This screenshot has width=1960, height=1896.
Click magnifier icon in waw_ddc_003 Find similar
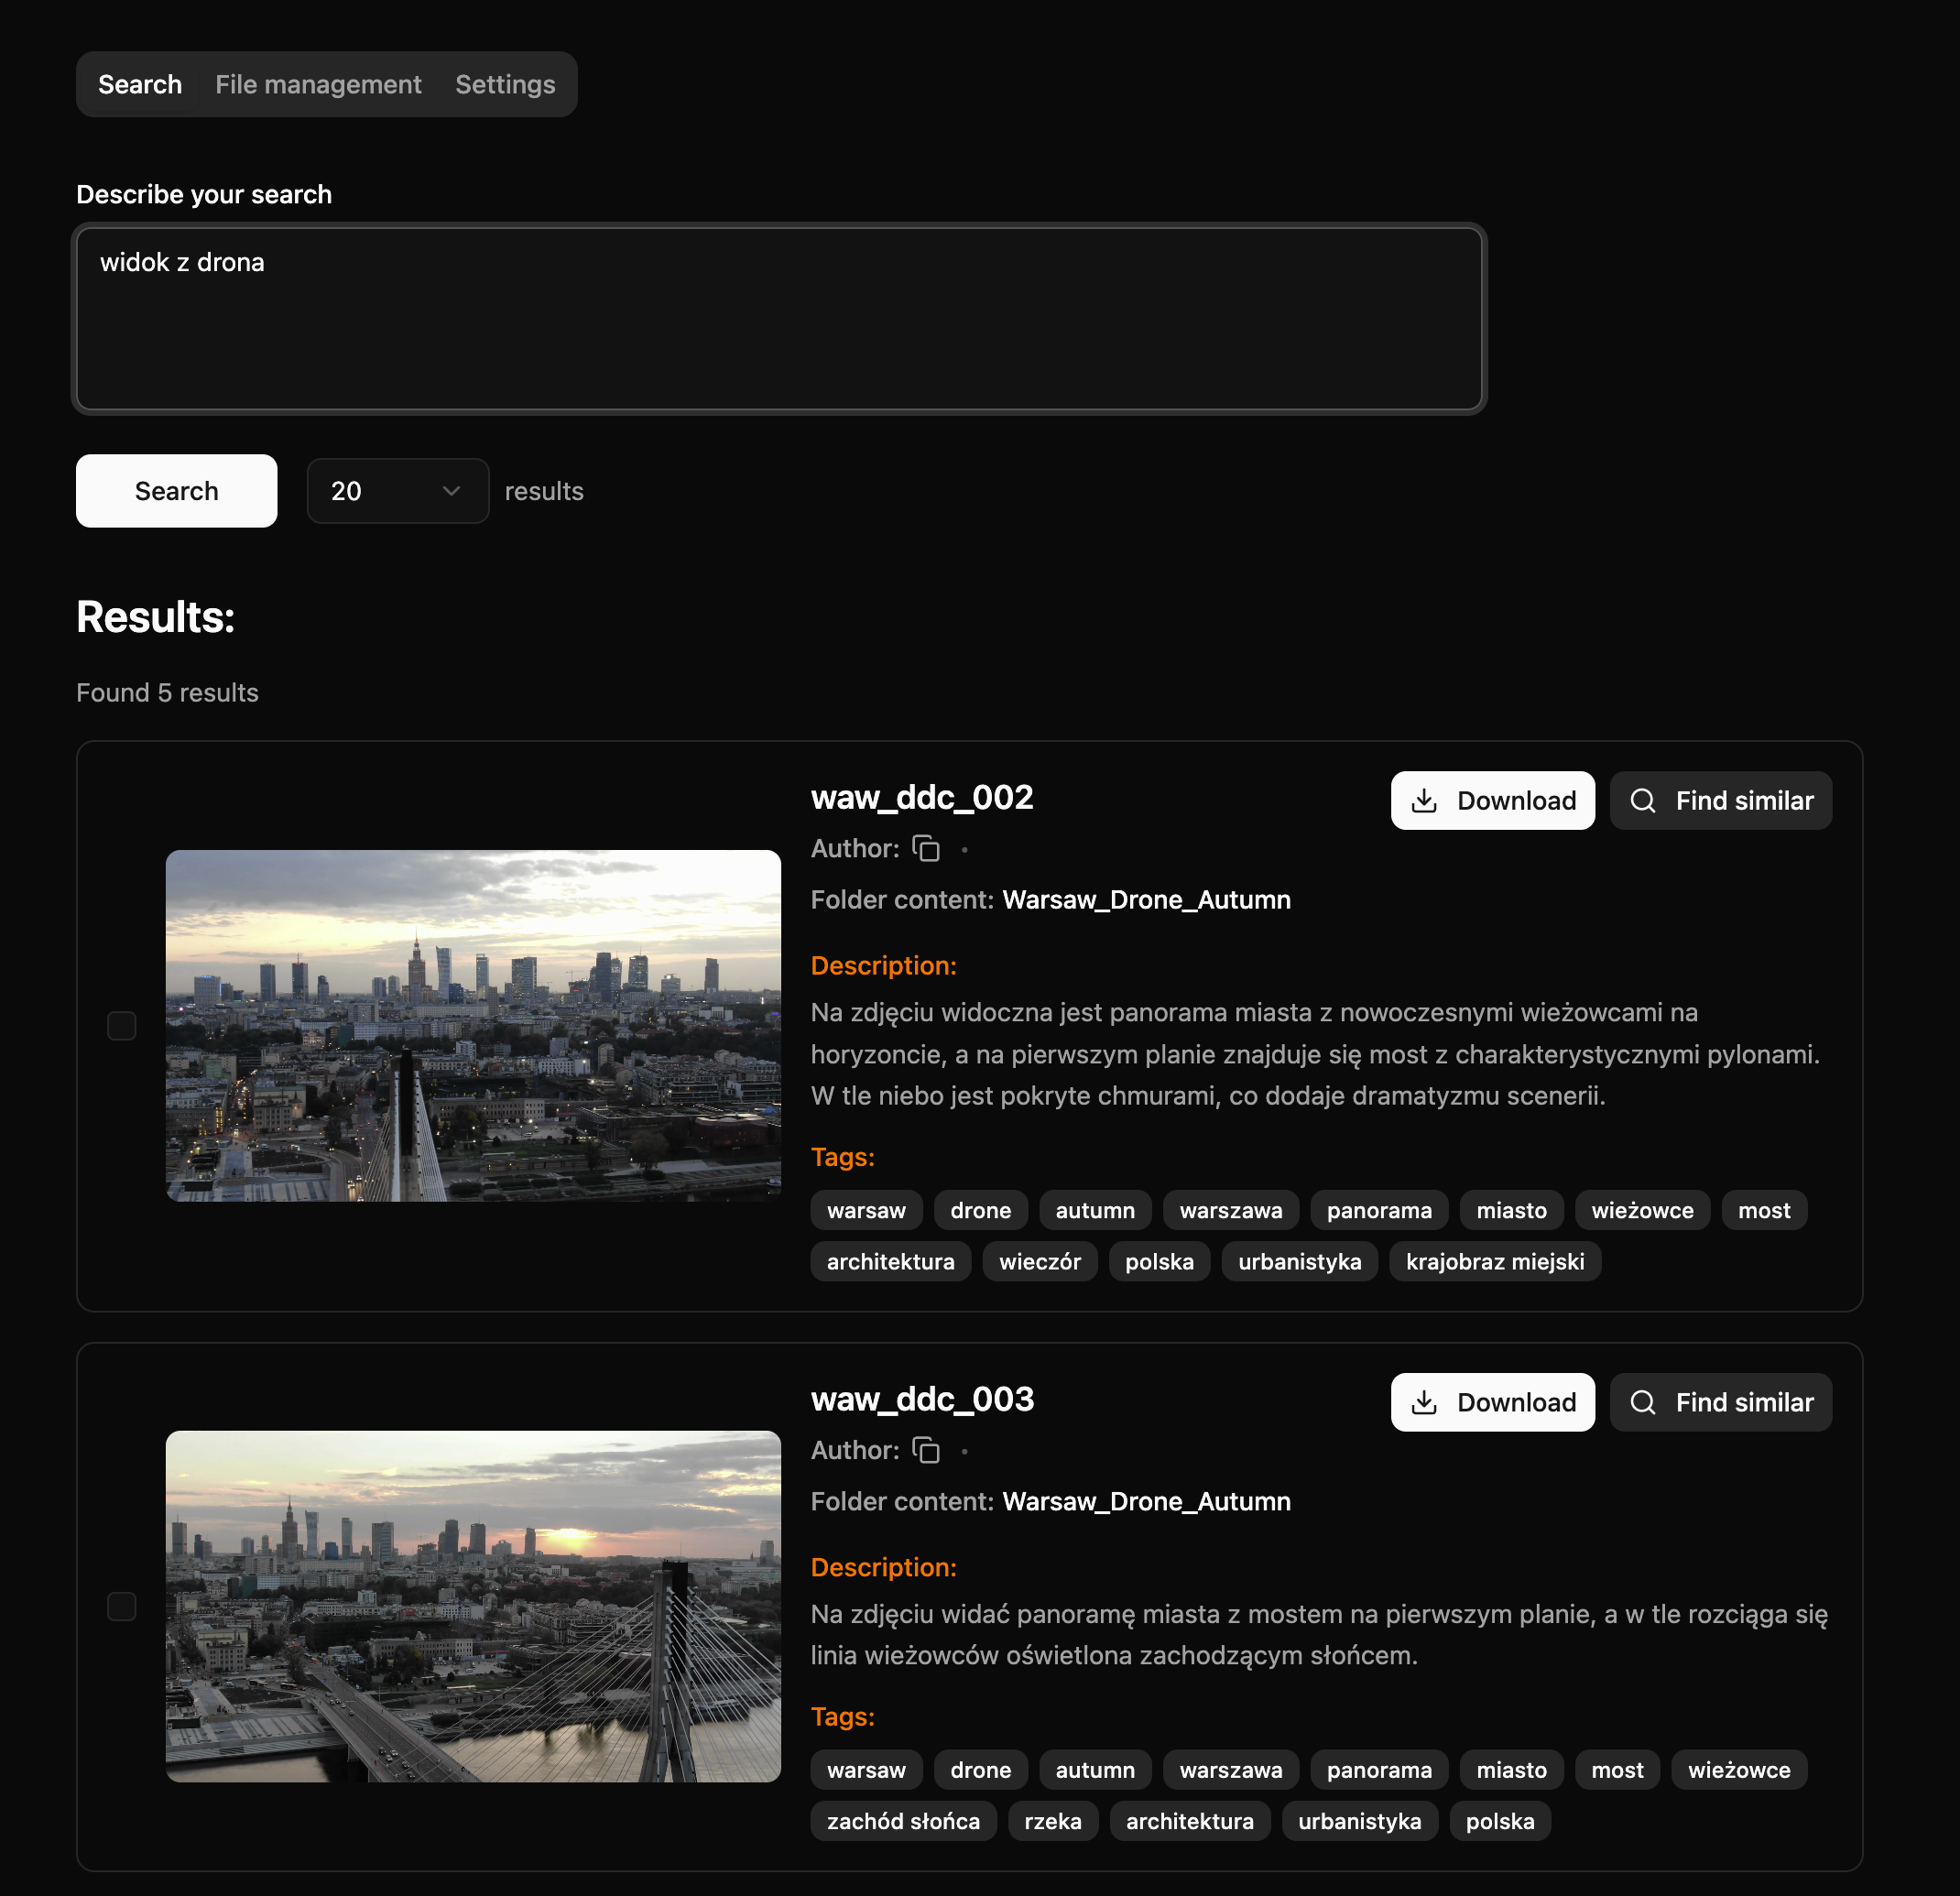coord(1642,1403)
